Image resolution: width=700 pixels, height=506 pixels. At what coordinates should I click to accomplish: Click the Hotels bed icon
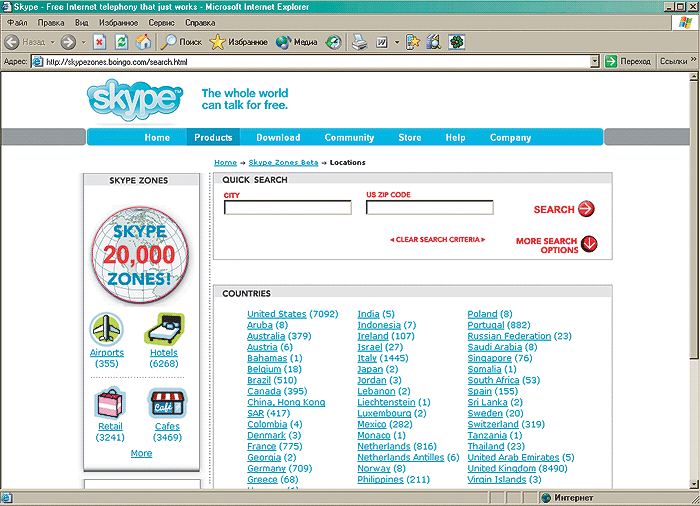164,329
